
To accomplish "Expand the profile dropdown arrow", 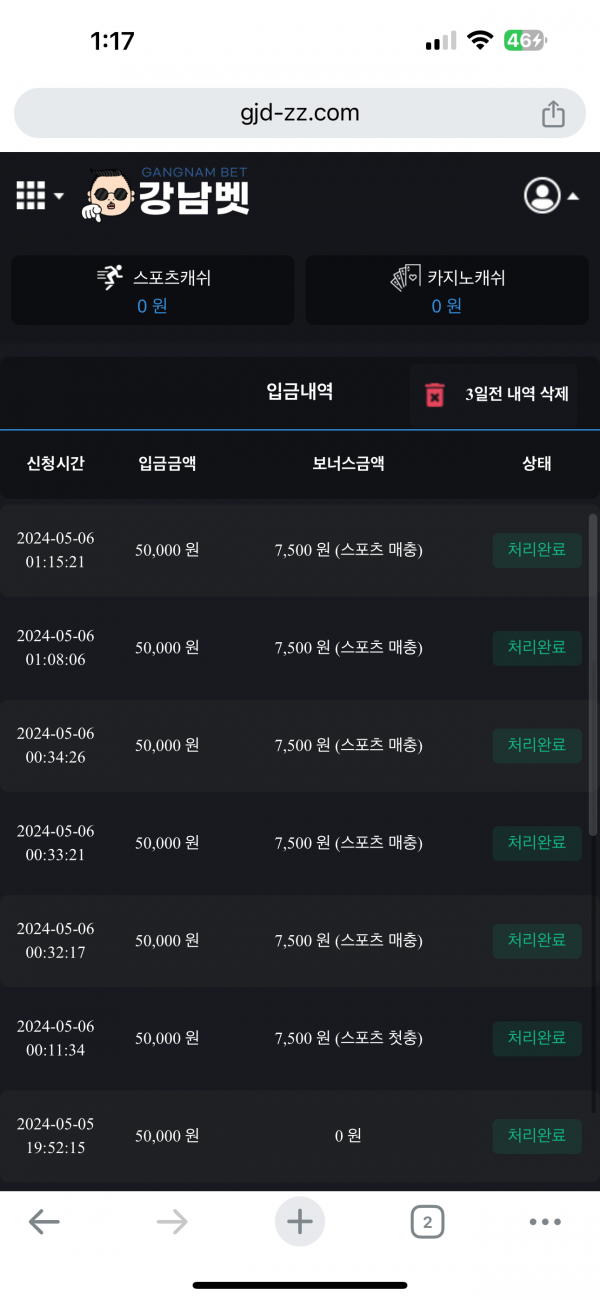I will (x=573, y=196).
